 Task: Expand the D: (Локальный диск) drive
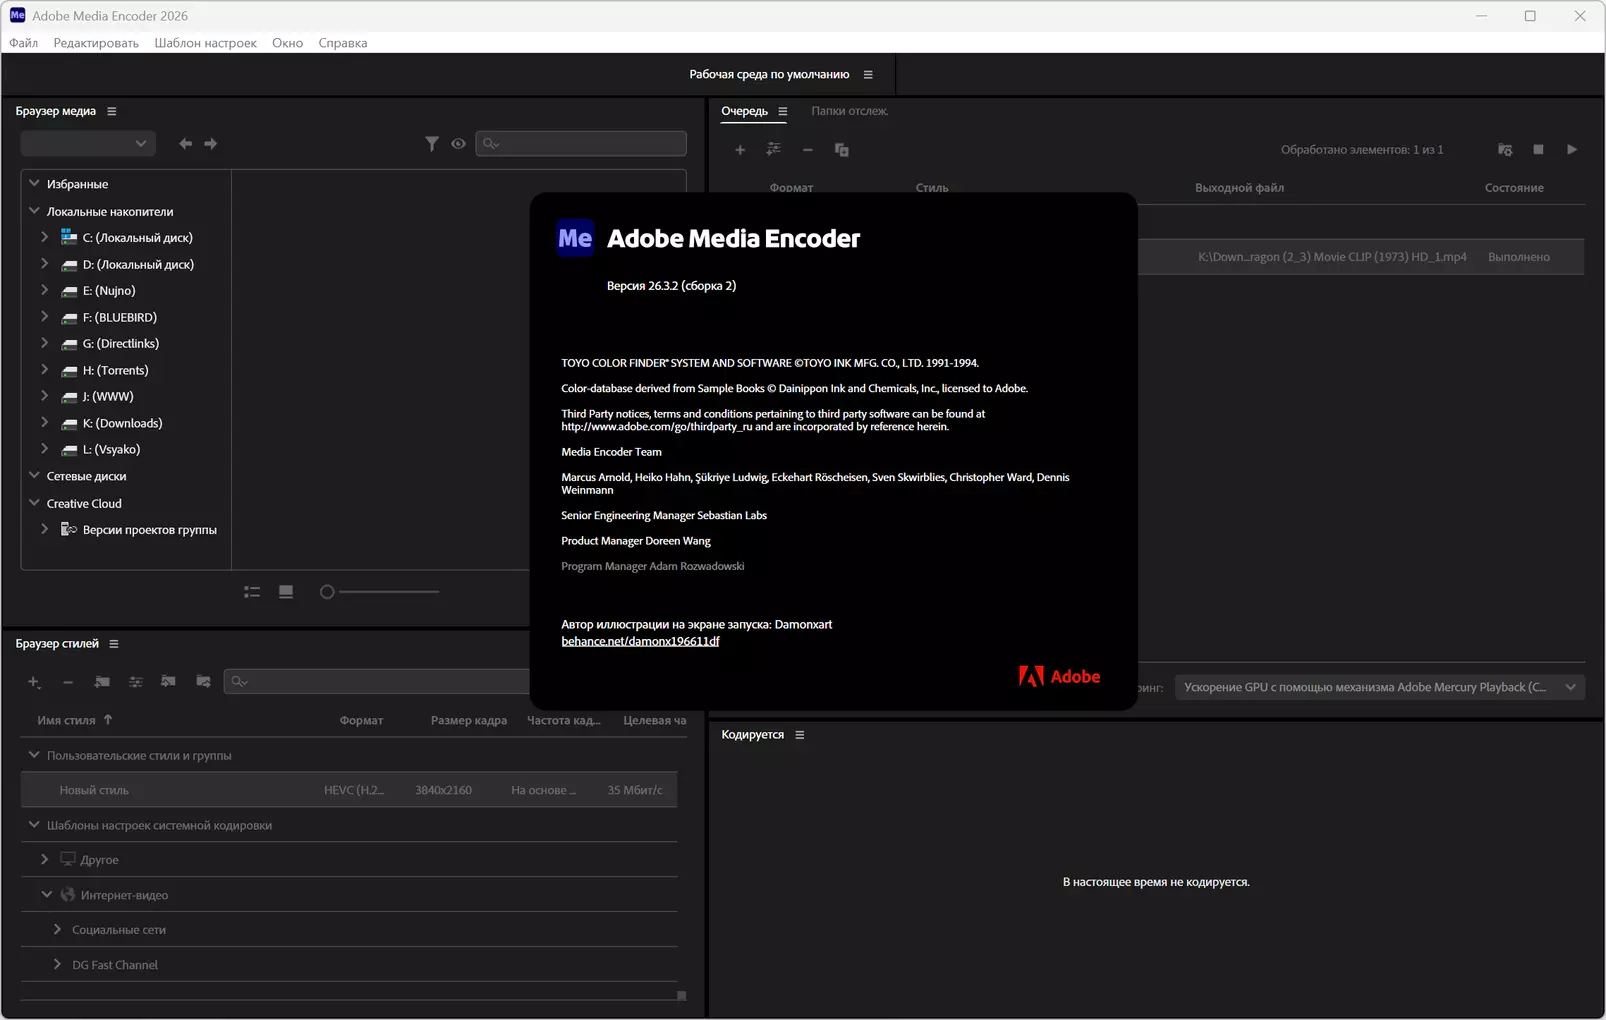(x=44, y=264)
